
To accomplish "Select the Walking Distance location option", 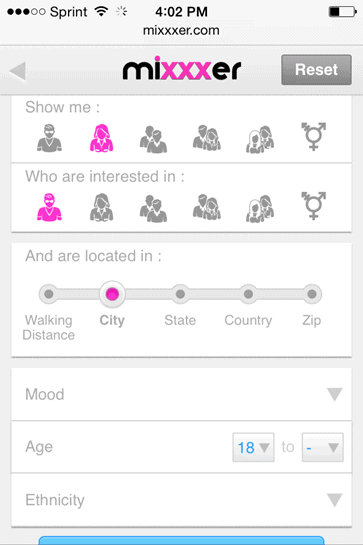I will (x=49, y=294).
